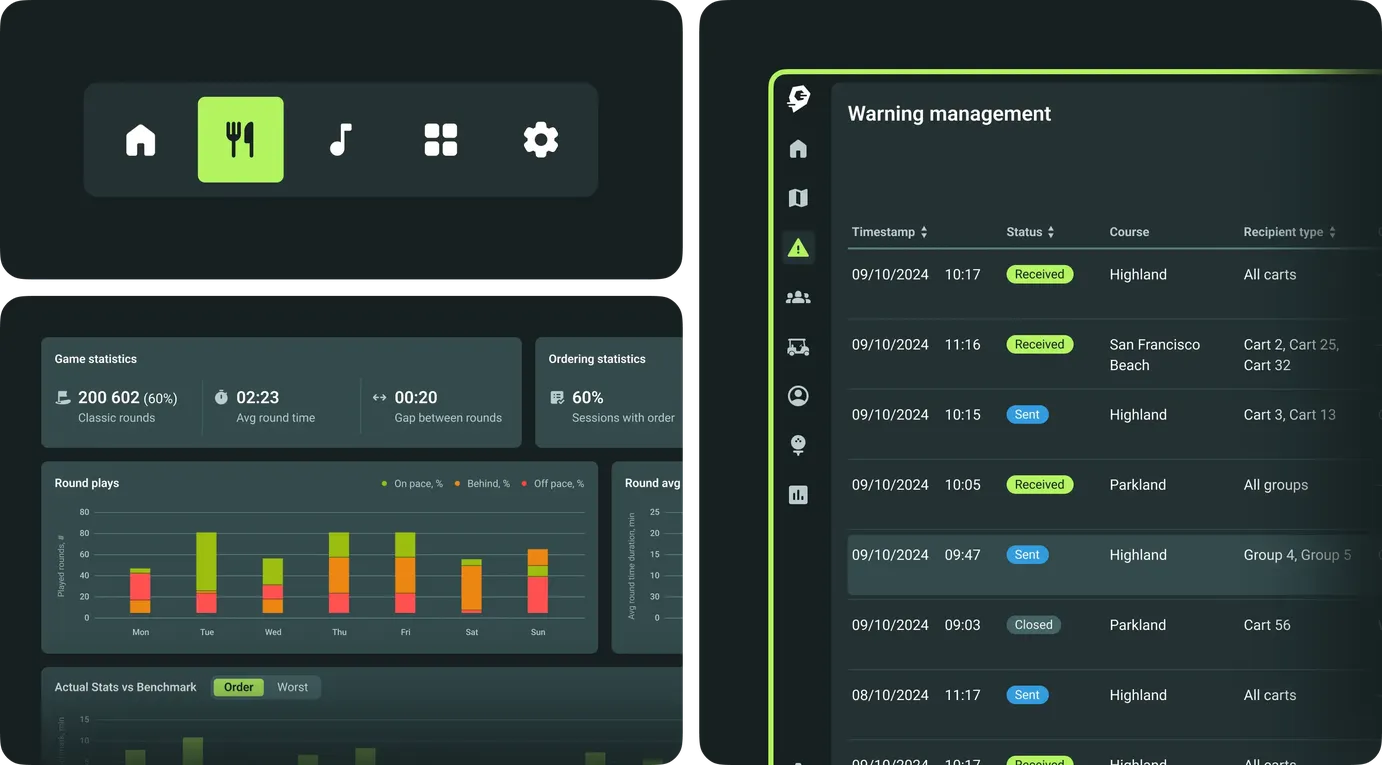Click the hat icon beside Classic rounds
The image size is (1382, 765).
63,398
